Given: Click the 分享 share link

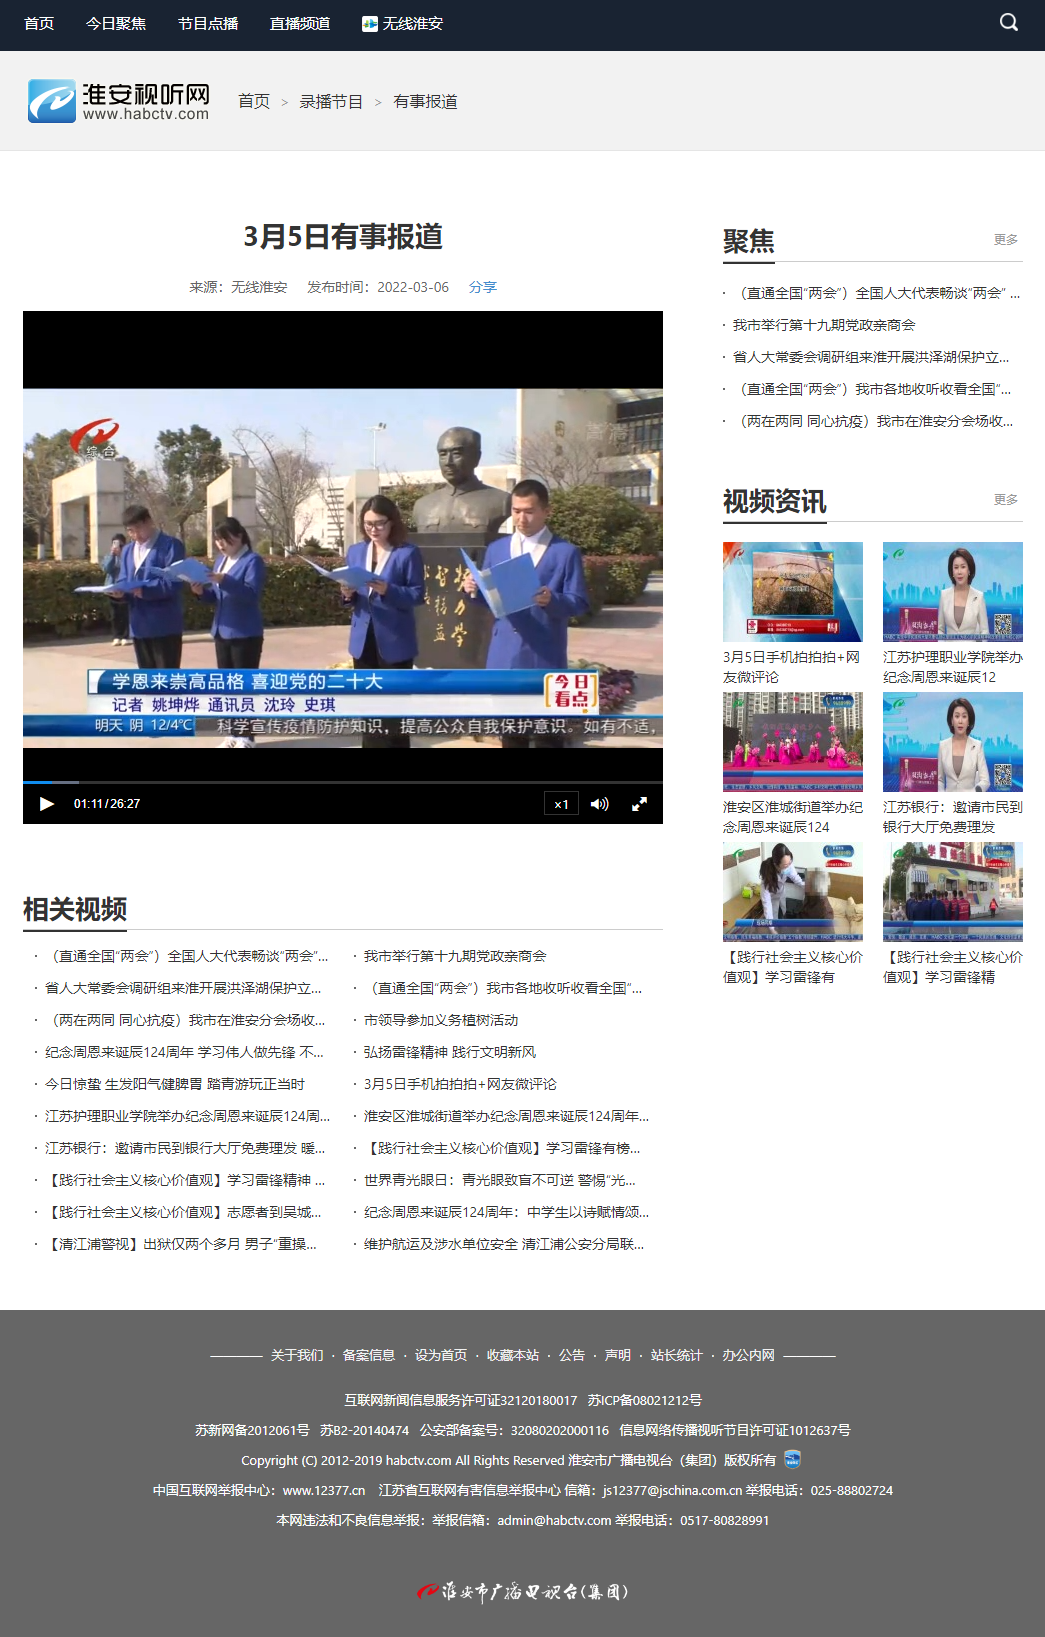Looking at the screenshot, I should click(483, 287).
